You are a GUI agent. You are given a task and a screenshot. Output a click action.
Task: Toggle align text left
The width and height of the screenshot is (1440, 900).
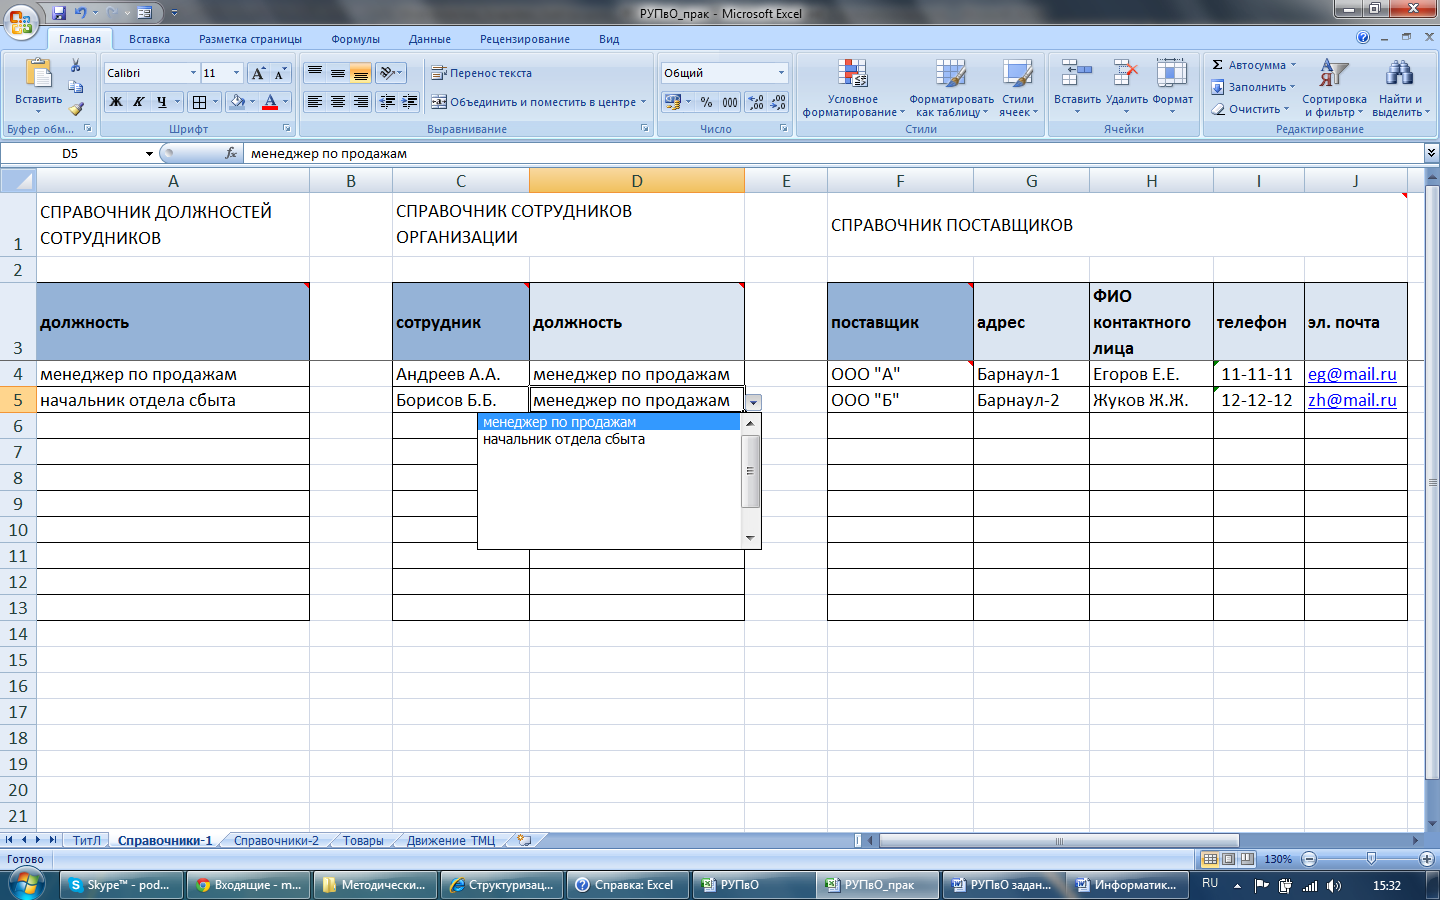tap(314, 102)
